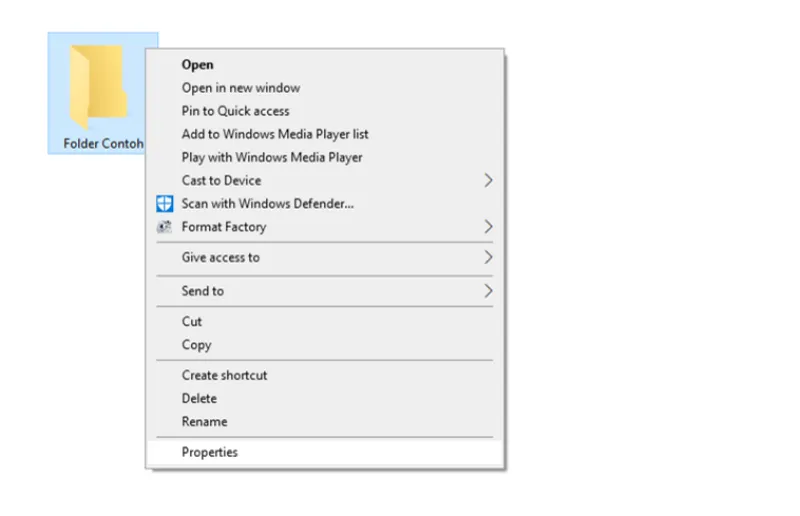Screen dimensions: 800x516
Task: Choose Copy from the context menu
Action: 324,345
